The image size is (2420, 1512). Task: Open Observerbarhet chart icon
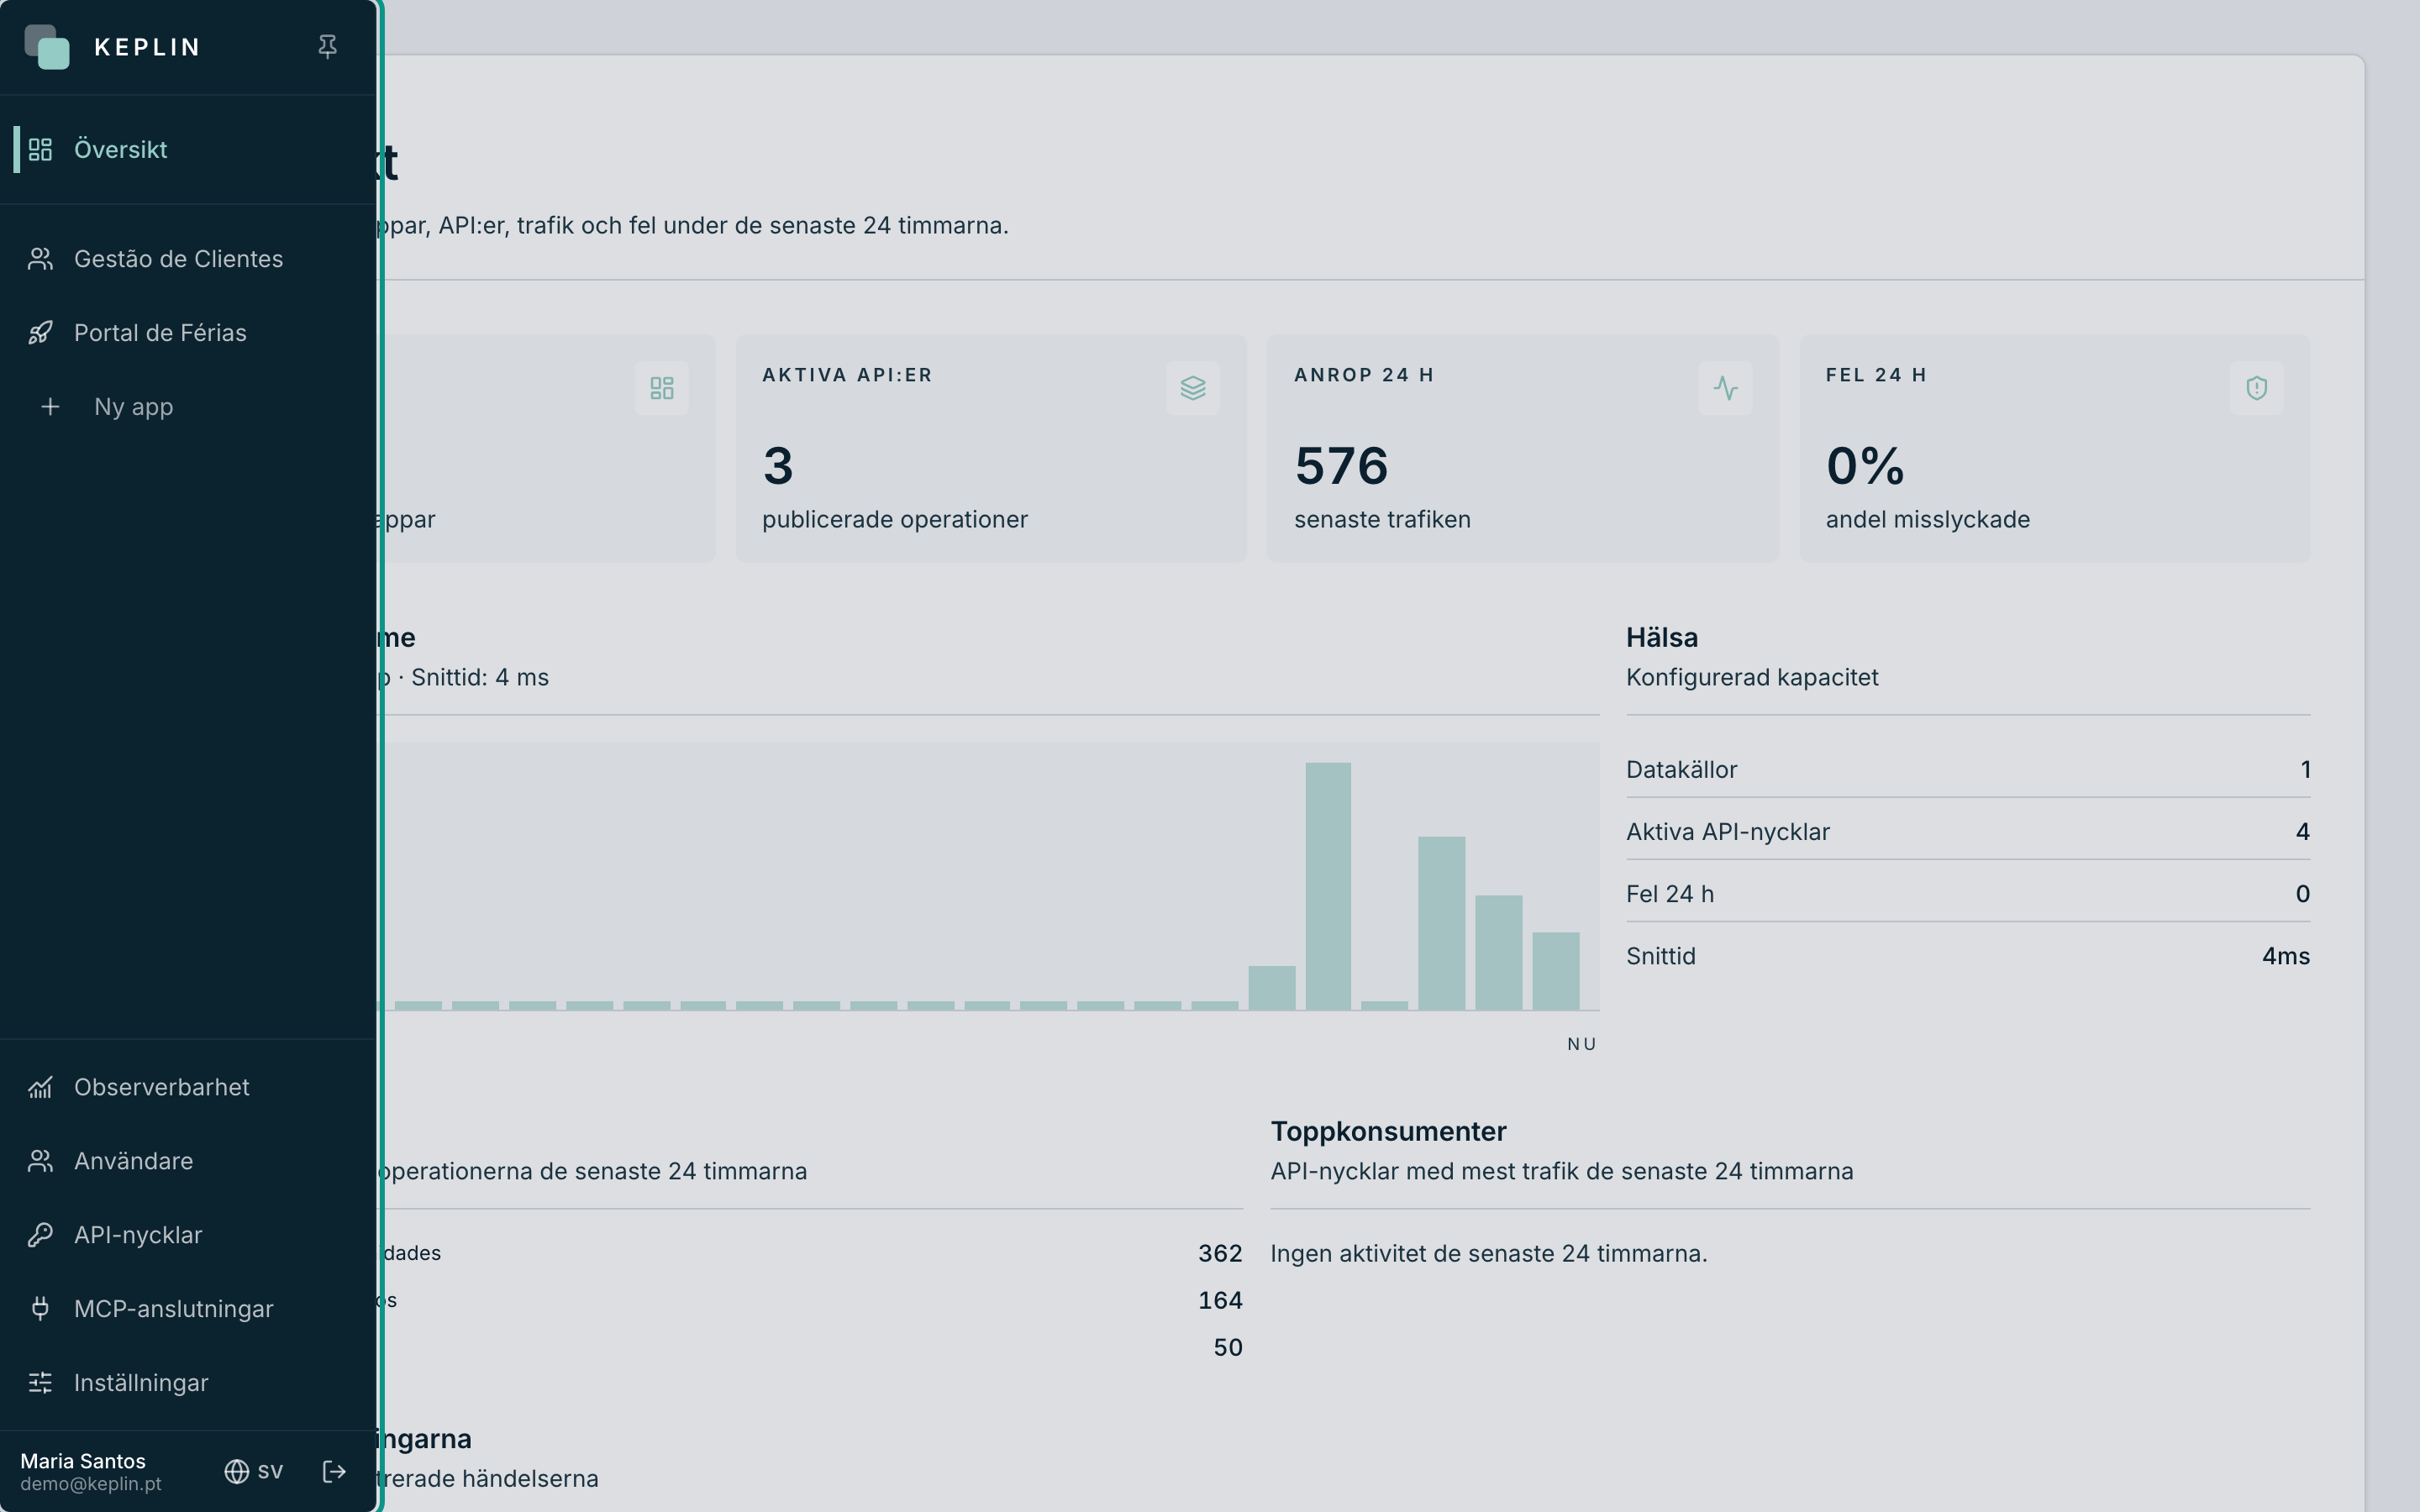tap(40, 1087)
